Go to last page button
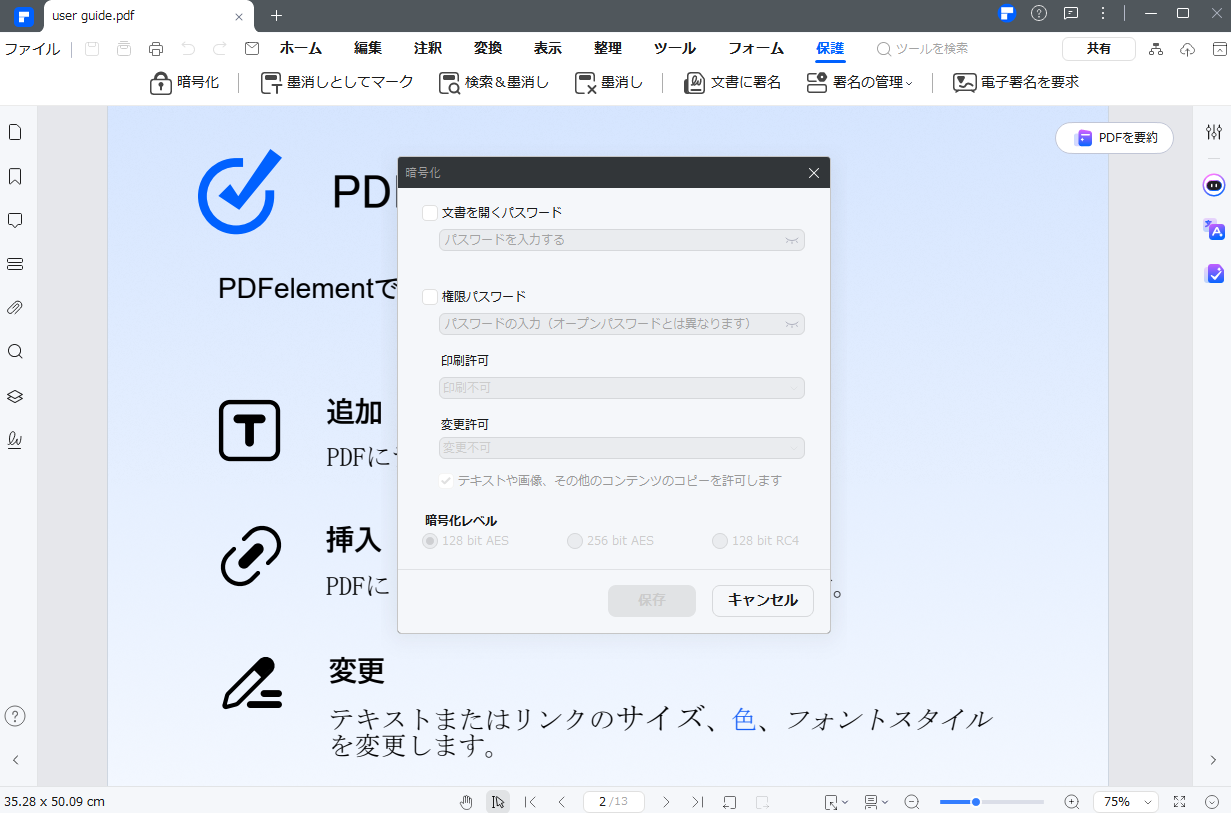The width and height of the screenshot is (1231, 813). pos(698,802)
